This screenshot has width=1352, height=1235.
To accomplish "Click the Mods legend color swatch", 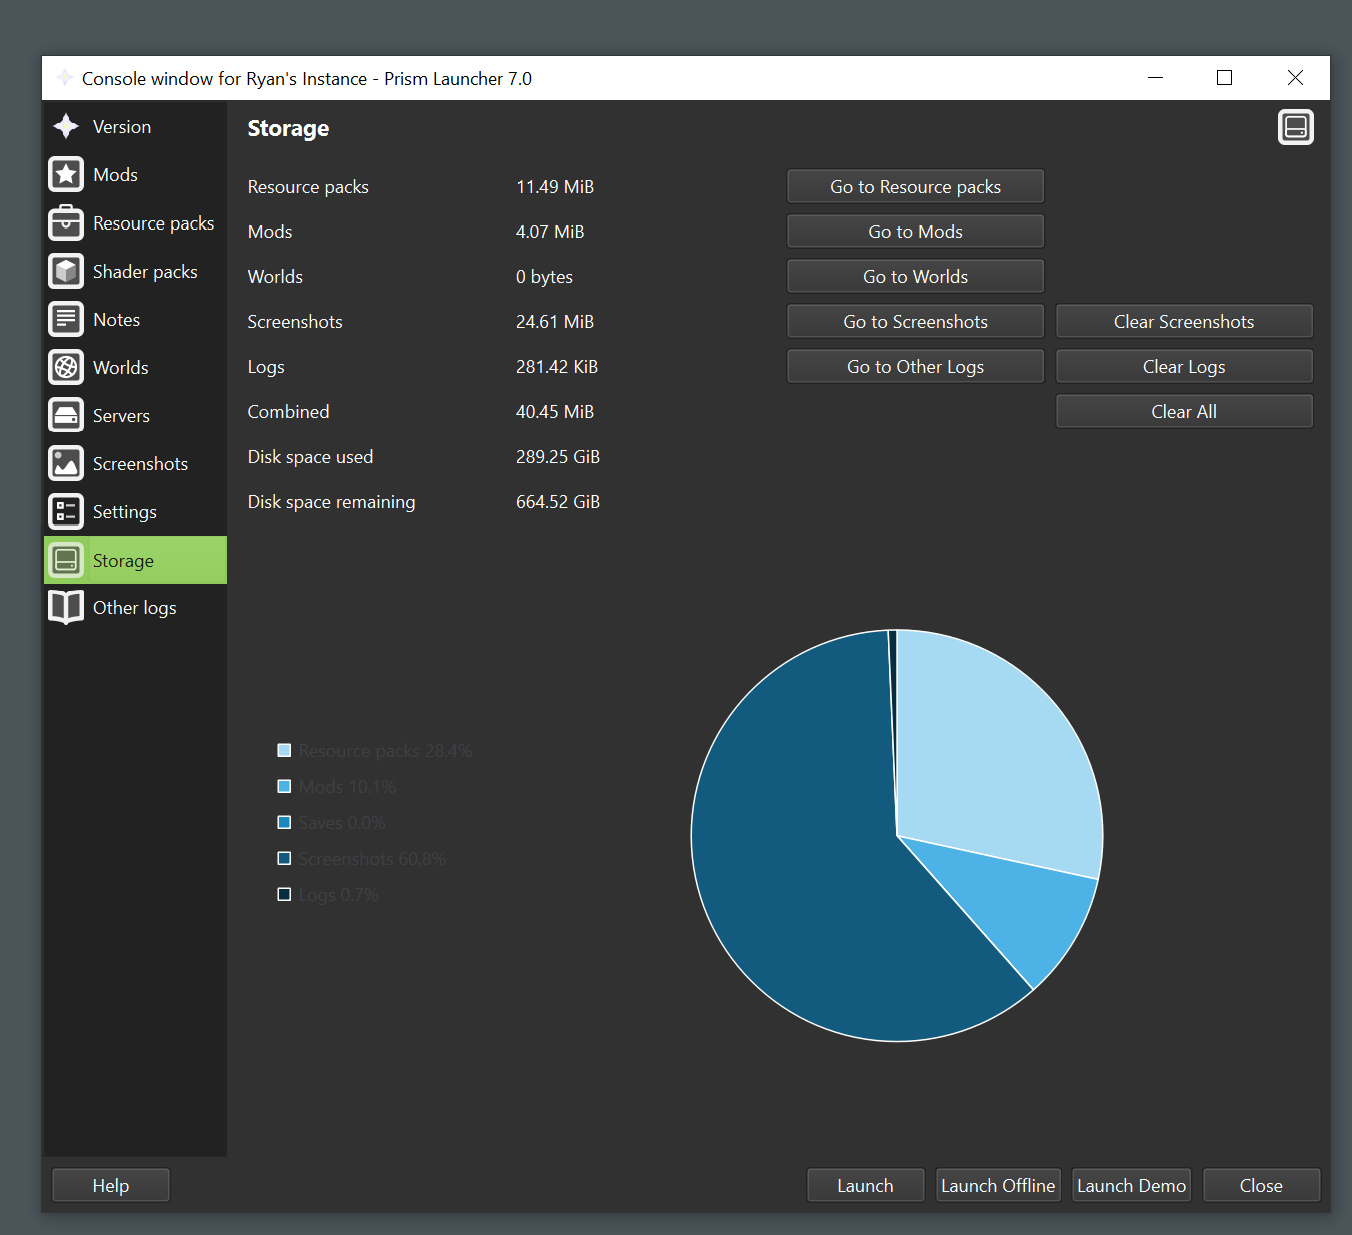I will coord(284,786).
